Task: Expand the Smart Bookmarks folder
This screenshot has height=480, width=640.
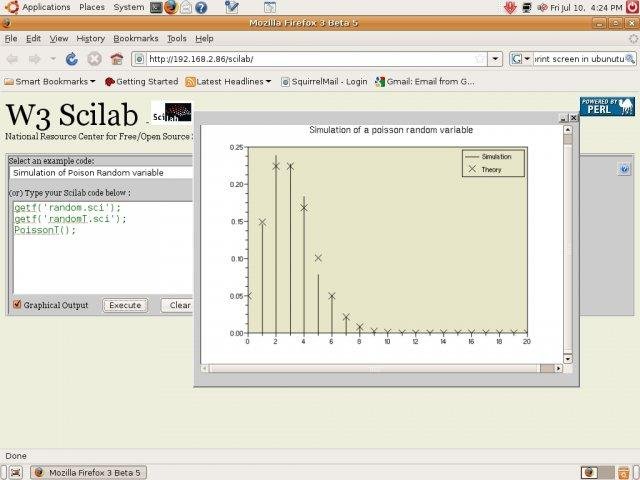Action: point(50,82)
